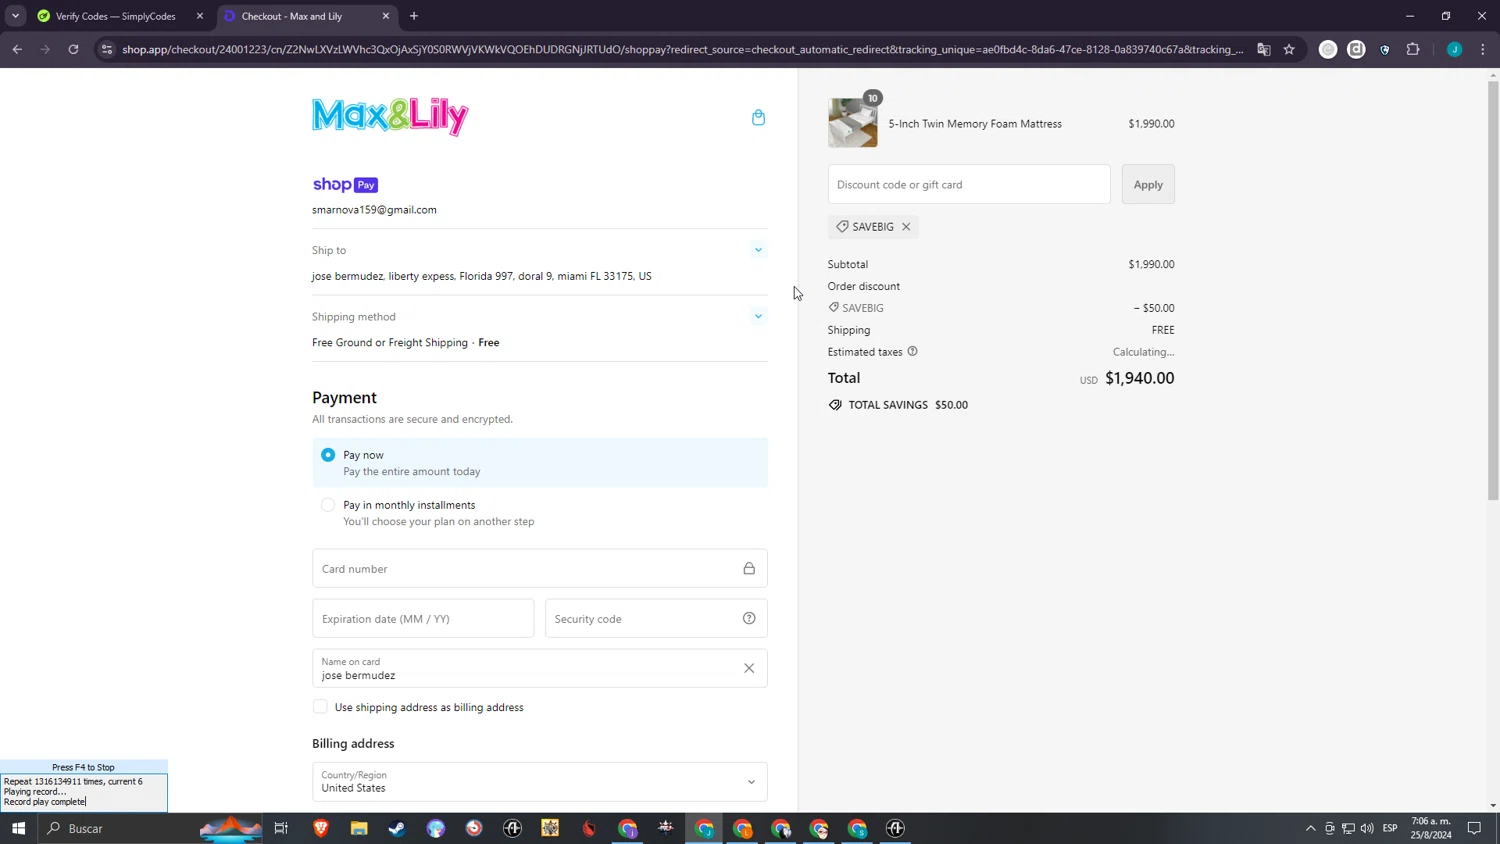Expand the Ship to section
The width and height of the screenshot is (1500, 844).
[x=758, y=250]
